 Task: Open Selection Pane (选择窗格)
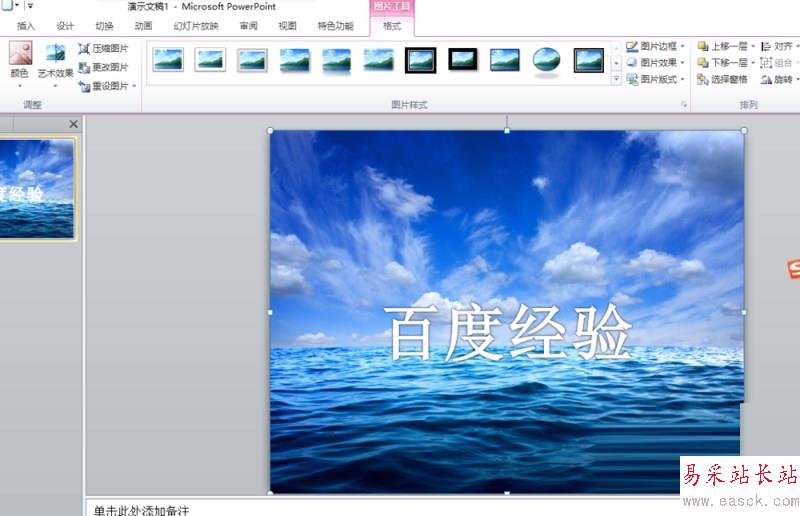click(x=722, y=79)
